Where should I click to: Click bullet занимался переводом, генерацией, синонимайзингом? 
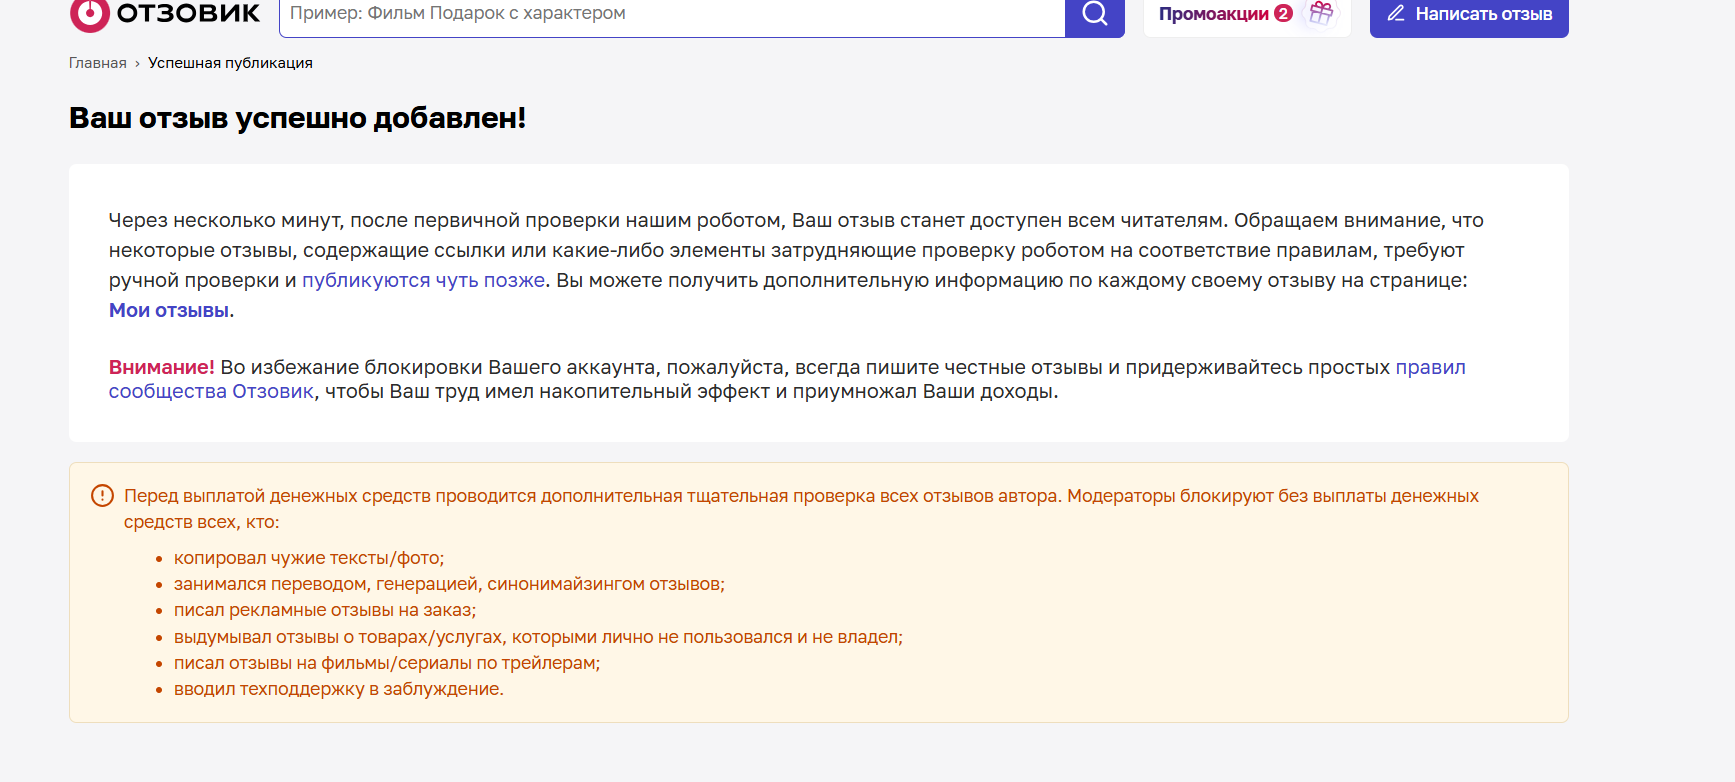click(449, 584)
